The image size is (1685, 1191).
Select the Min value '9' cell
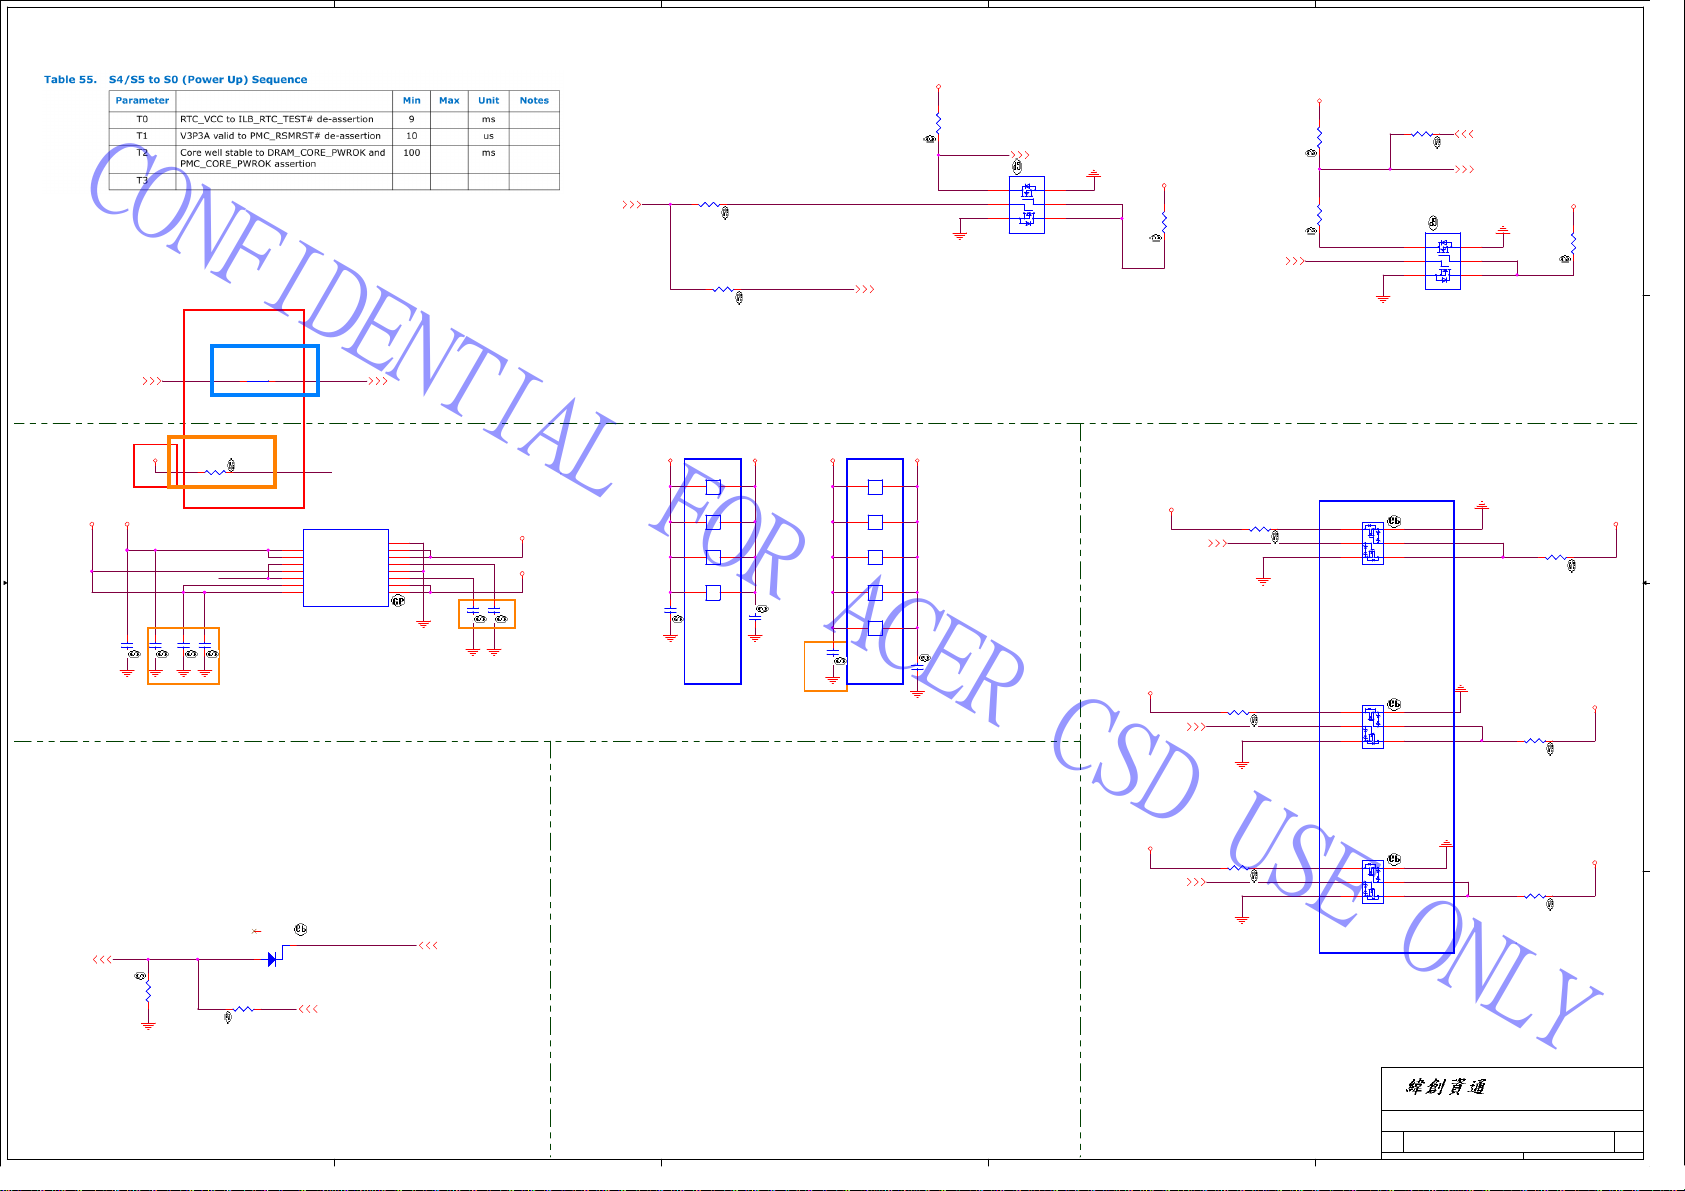tap(411, 119)
